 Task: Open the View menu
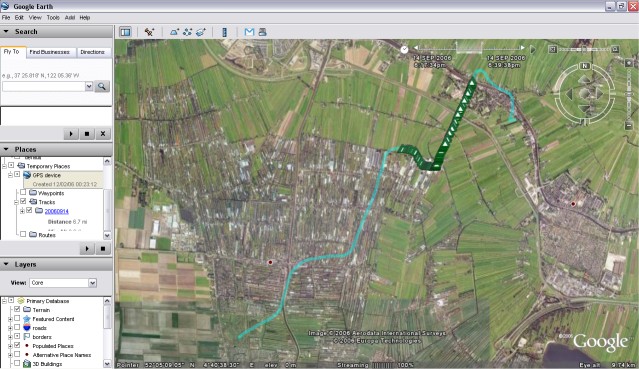coord(35,18)
